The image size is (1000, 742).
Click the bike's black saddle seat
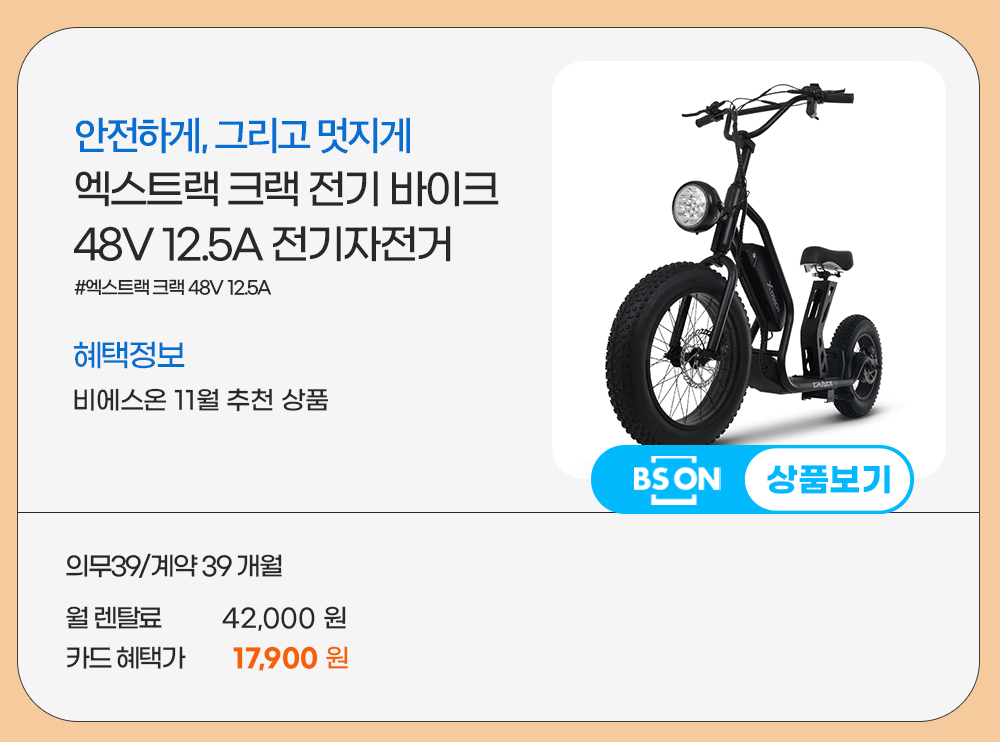point(827,258)
